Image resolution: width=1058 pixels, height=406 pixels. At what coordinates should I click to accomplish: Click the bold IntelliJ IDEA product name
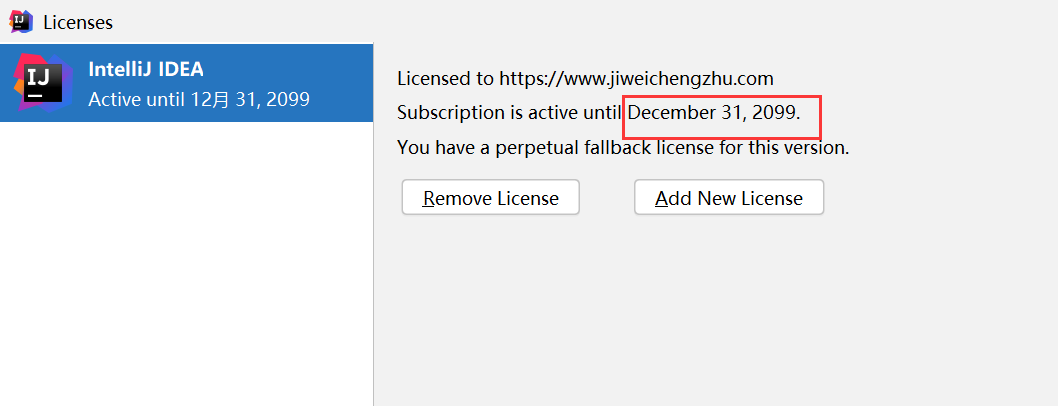click(146, 69)
